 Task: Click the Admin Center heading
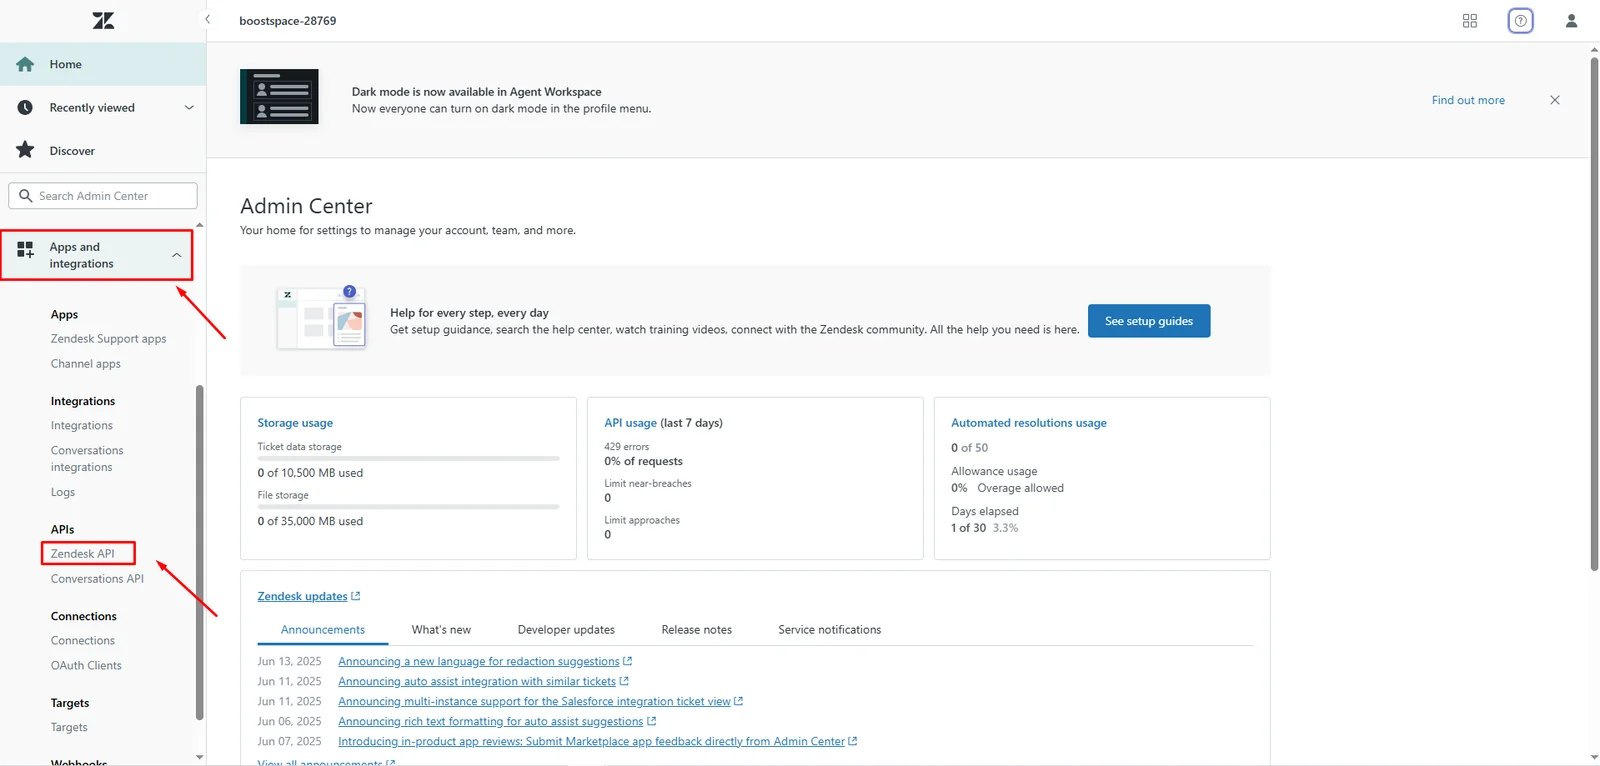click(x=306, y=206)
